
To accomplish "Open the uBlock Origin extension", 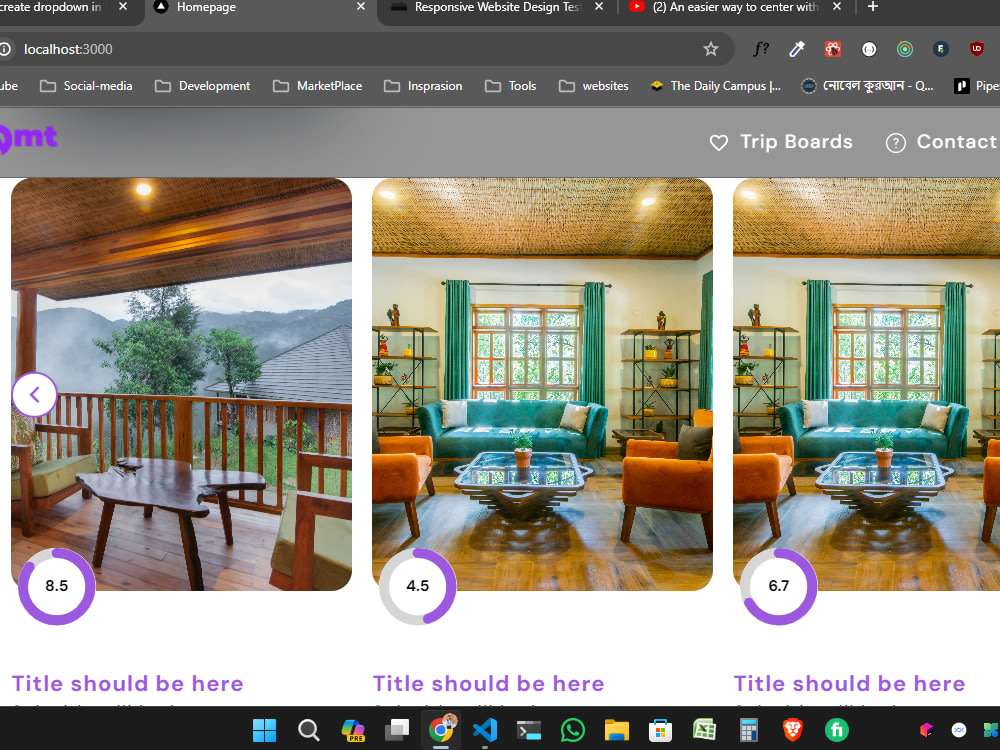I will [977, 48].
